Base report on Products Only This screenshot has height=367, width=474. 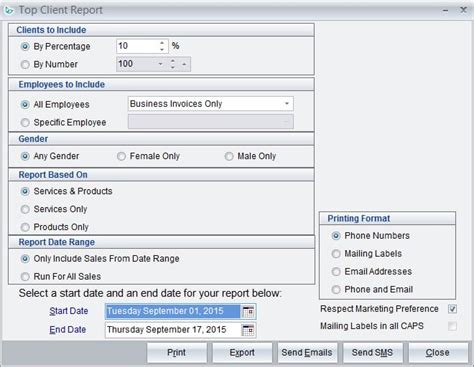[x=25, y=227]
